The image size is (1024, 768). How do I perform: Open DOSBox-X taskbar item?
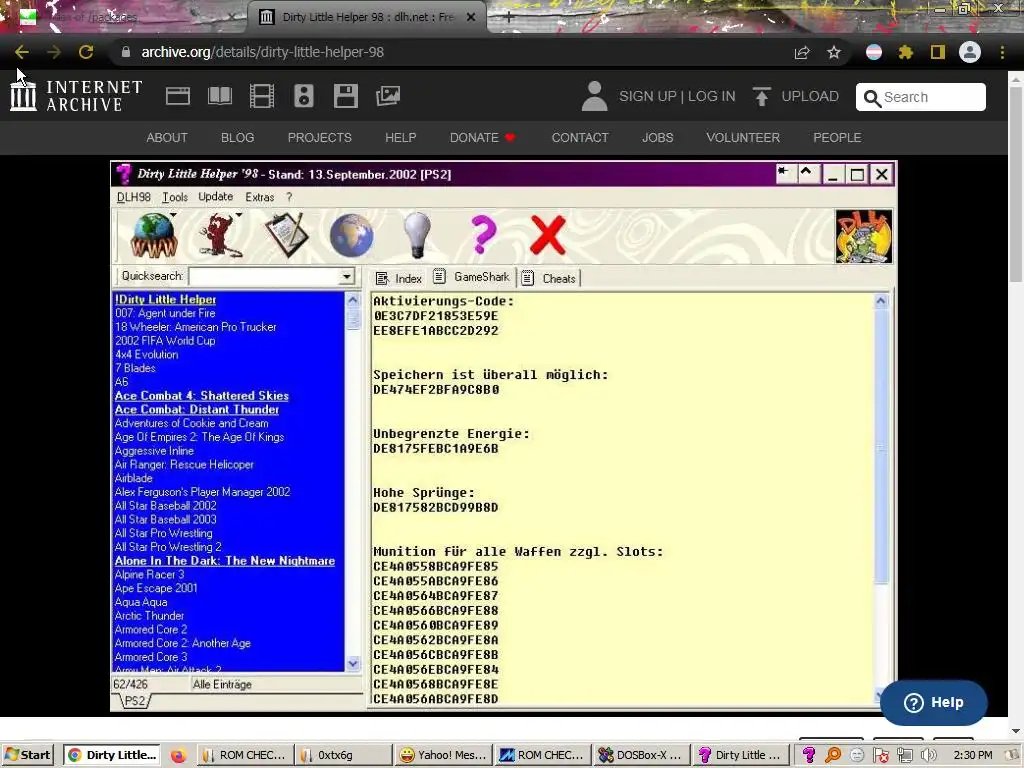(641, 755)
